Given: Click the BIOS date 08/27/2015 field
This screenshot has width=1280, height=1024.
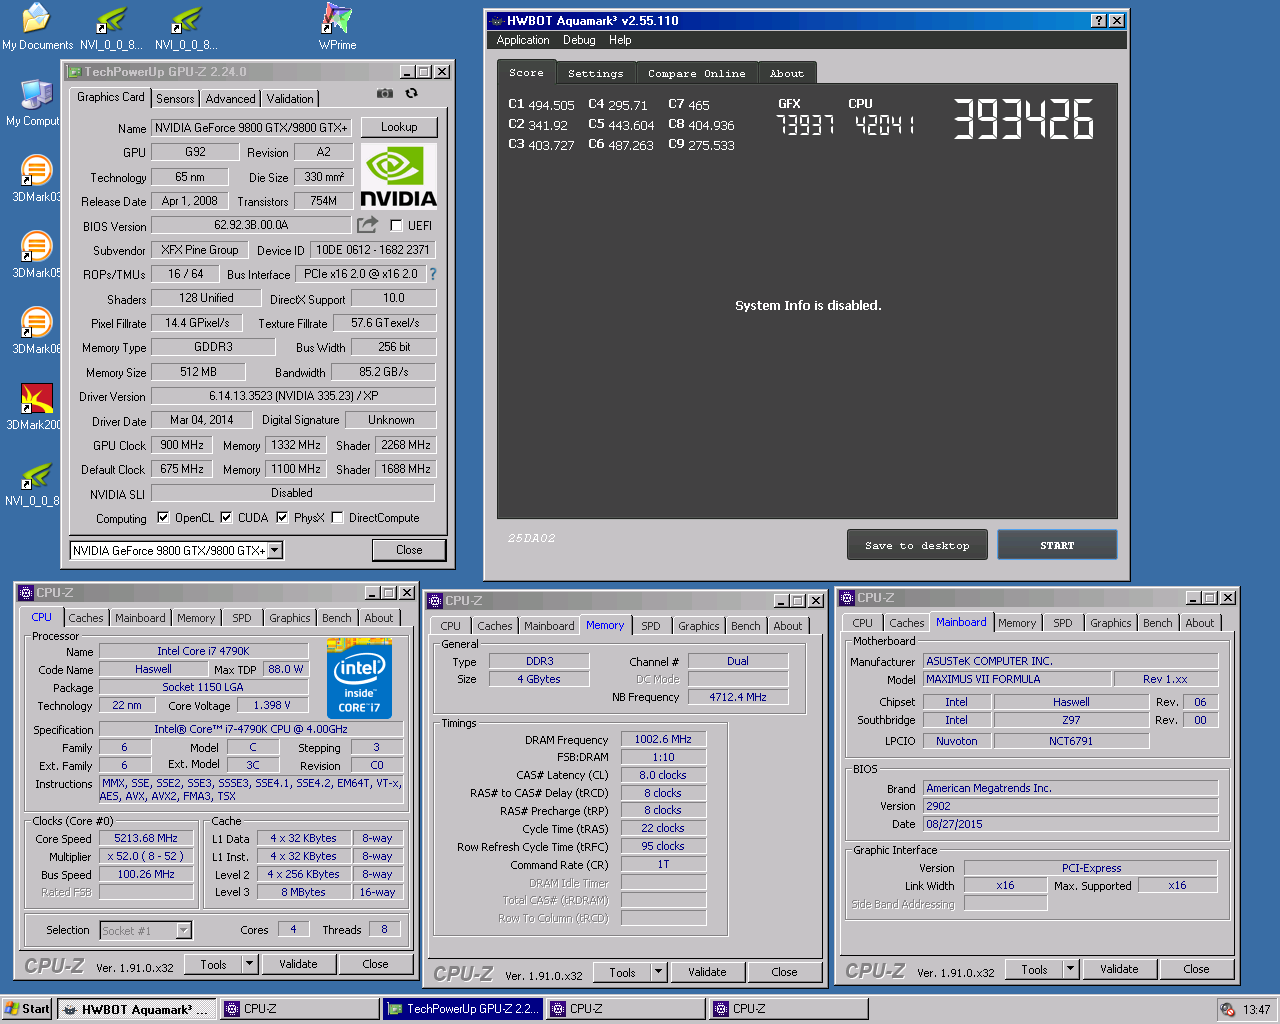Looking at the screenshot, I should pyautogui.click(x=1071, y=824).
